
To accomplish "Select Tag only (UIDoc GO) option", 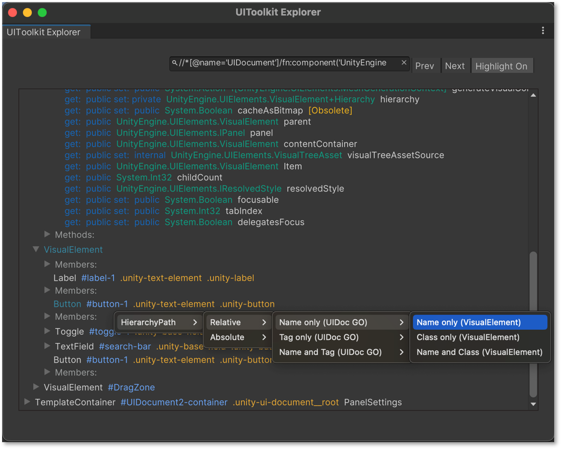I will 341,337.
